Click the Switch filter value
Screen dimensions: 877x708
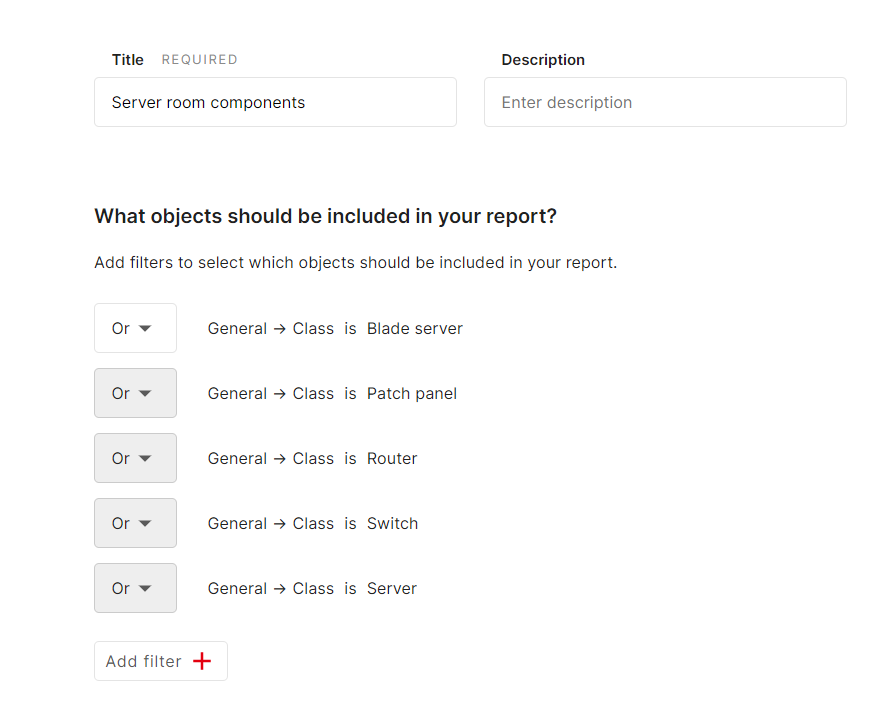click(x=392, y=523)
